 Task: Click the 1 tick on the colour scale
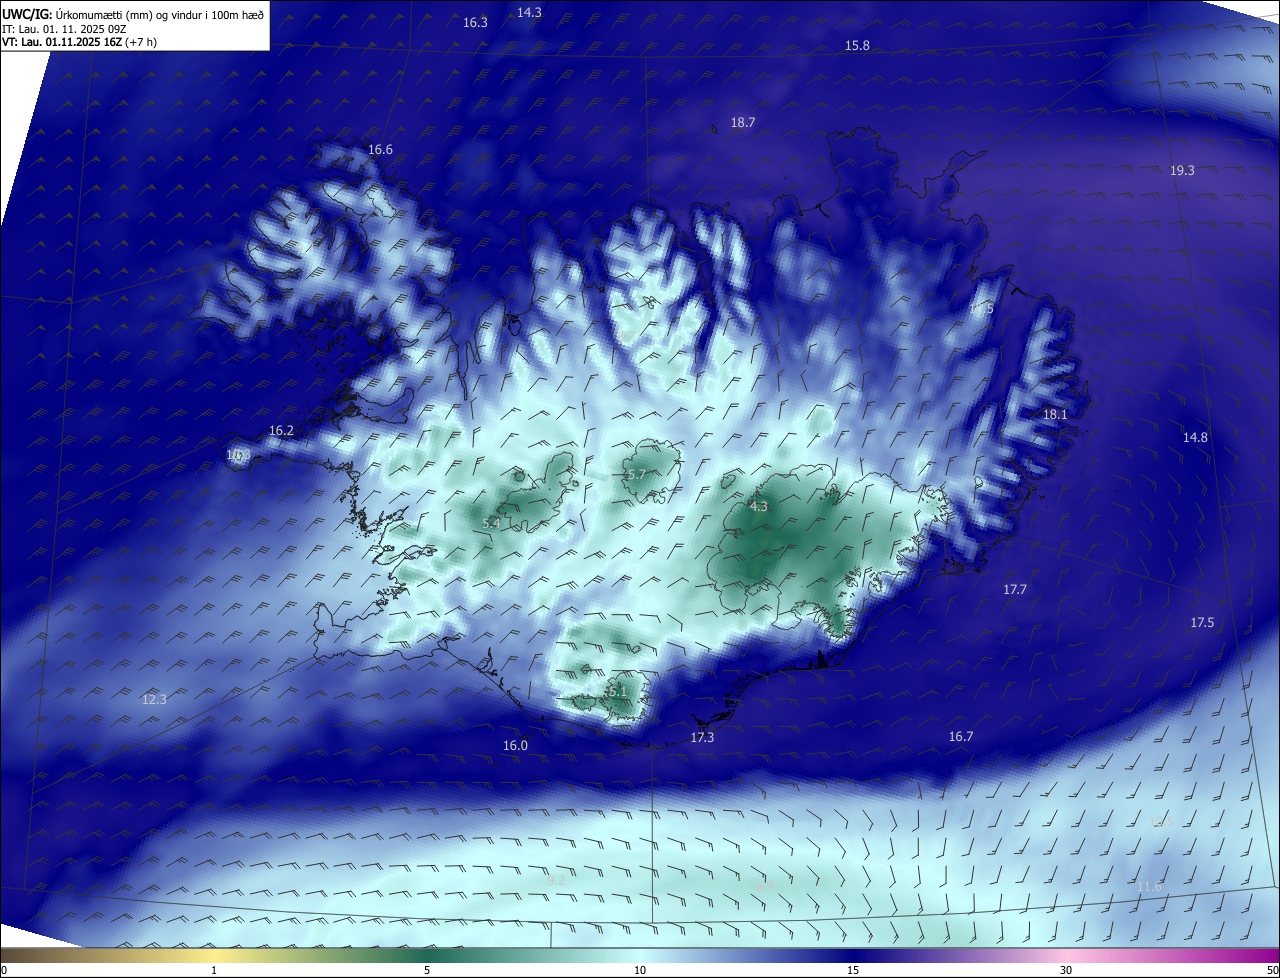coord(214,971)
